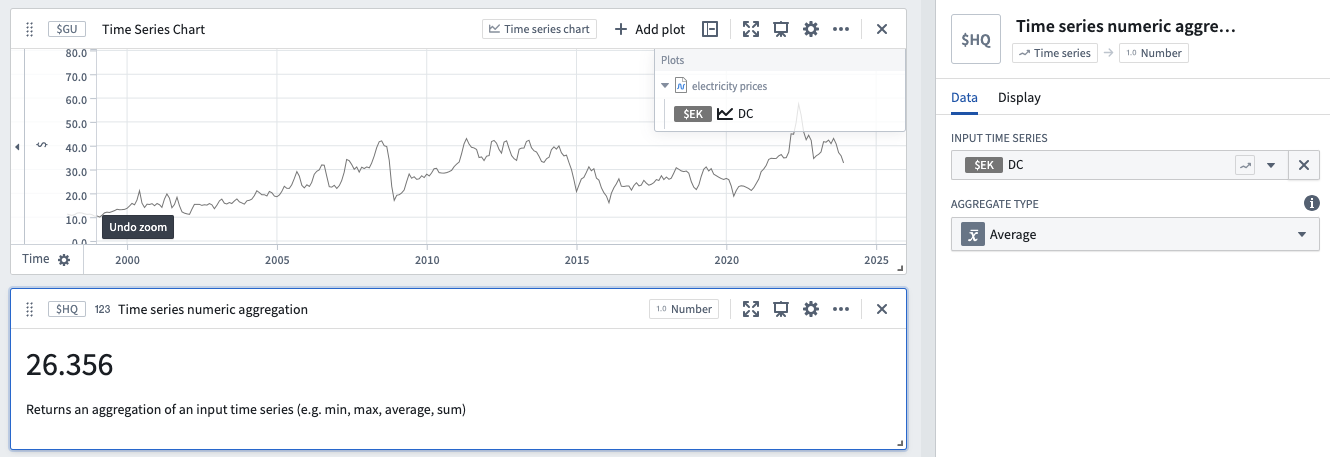Click the 'Number' type badge on aggregation card
The image size is (1330, 457).
pyautogui.click(x=684, y=309)
